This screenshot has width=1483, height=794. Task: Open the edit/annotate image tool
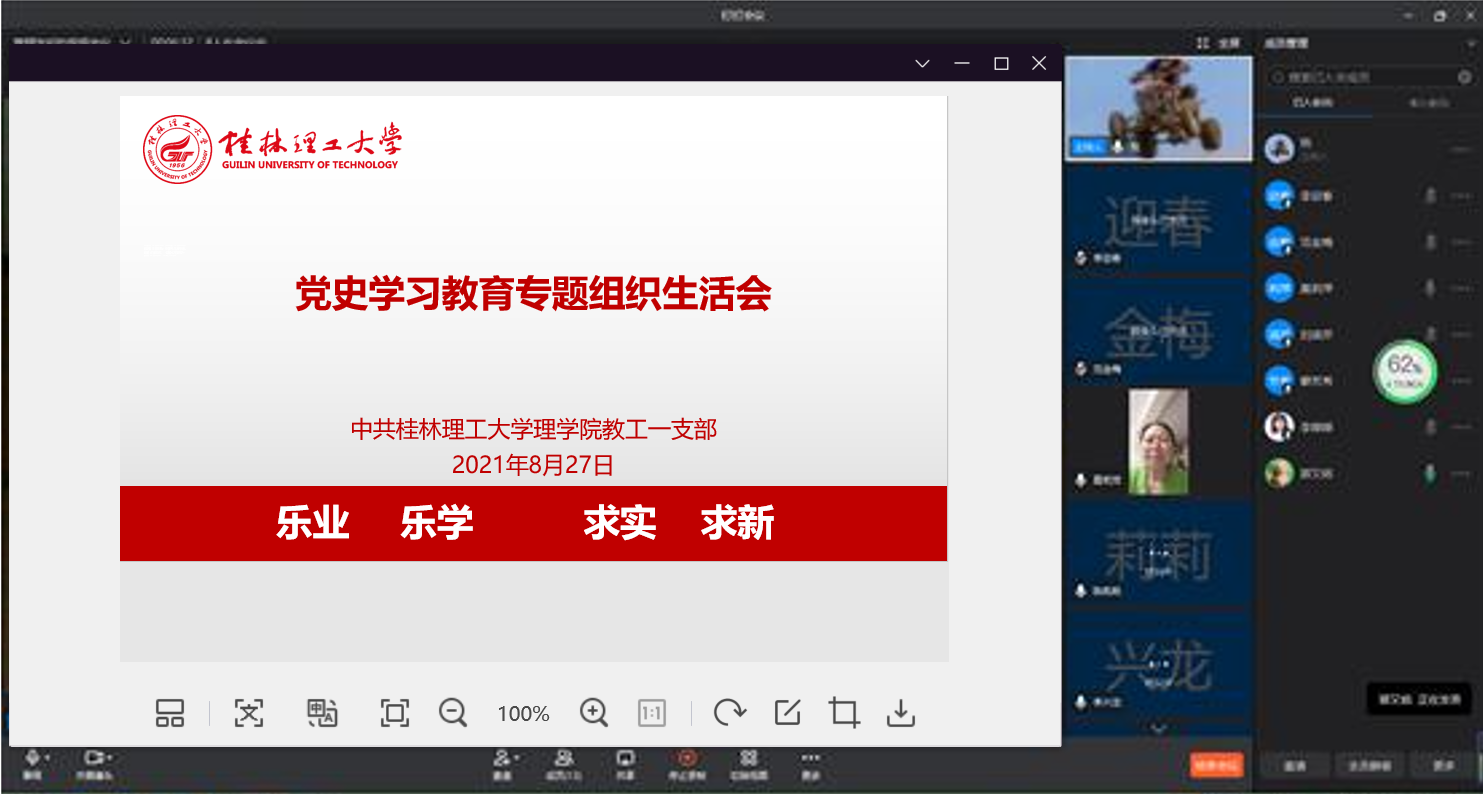[x=788, y=713]
